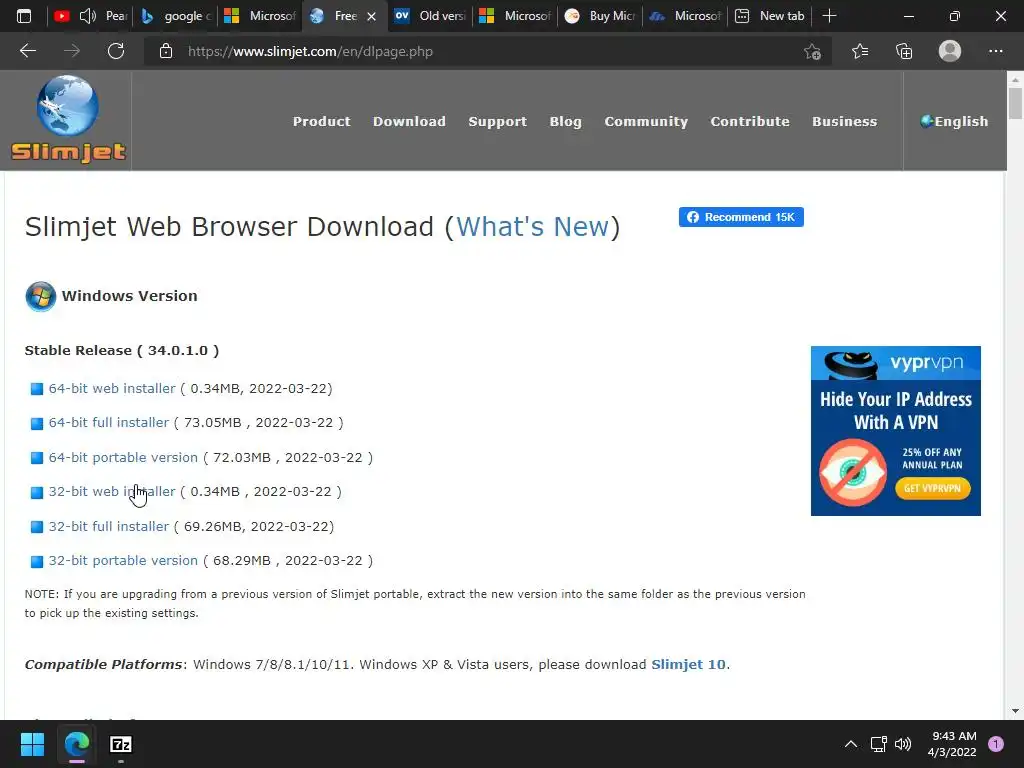Open a new tab with plus button

[x=829, y=16]
